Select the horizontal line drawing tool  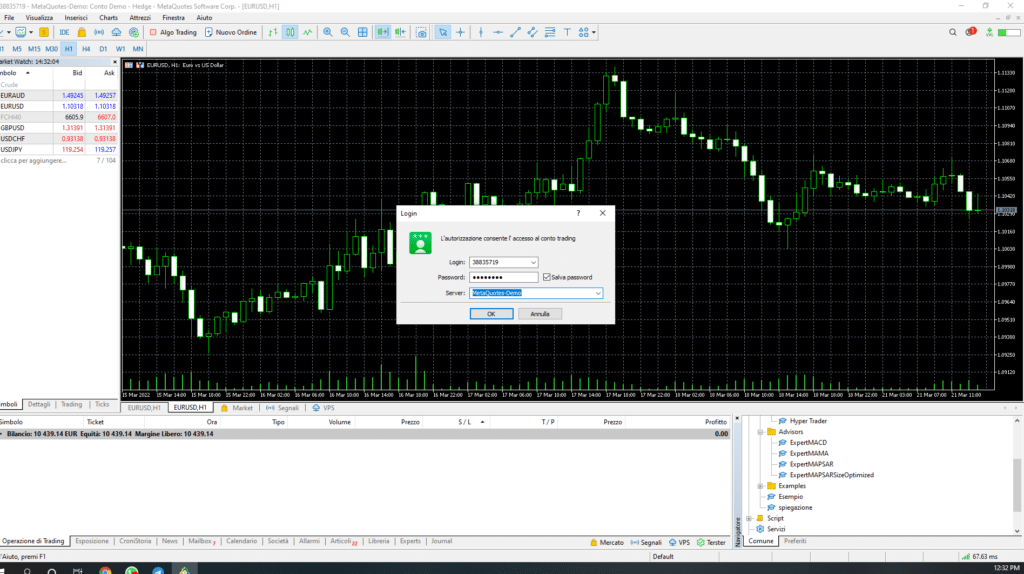pyautogui.click(x=498, y=32)
